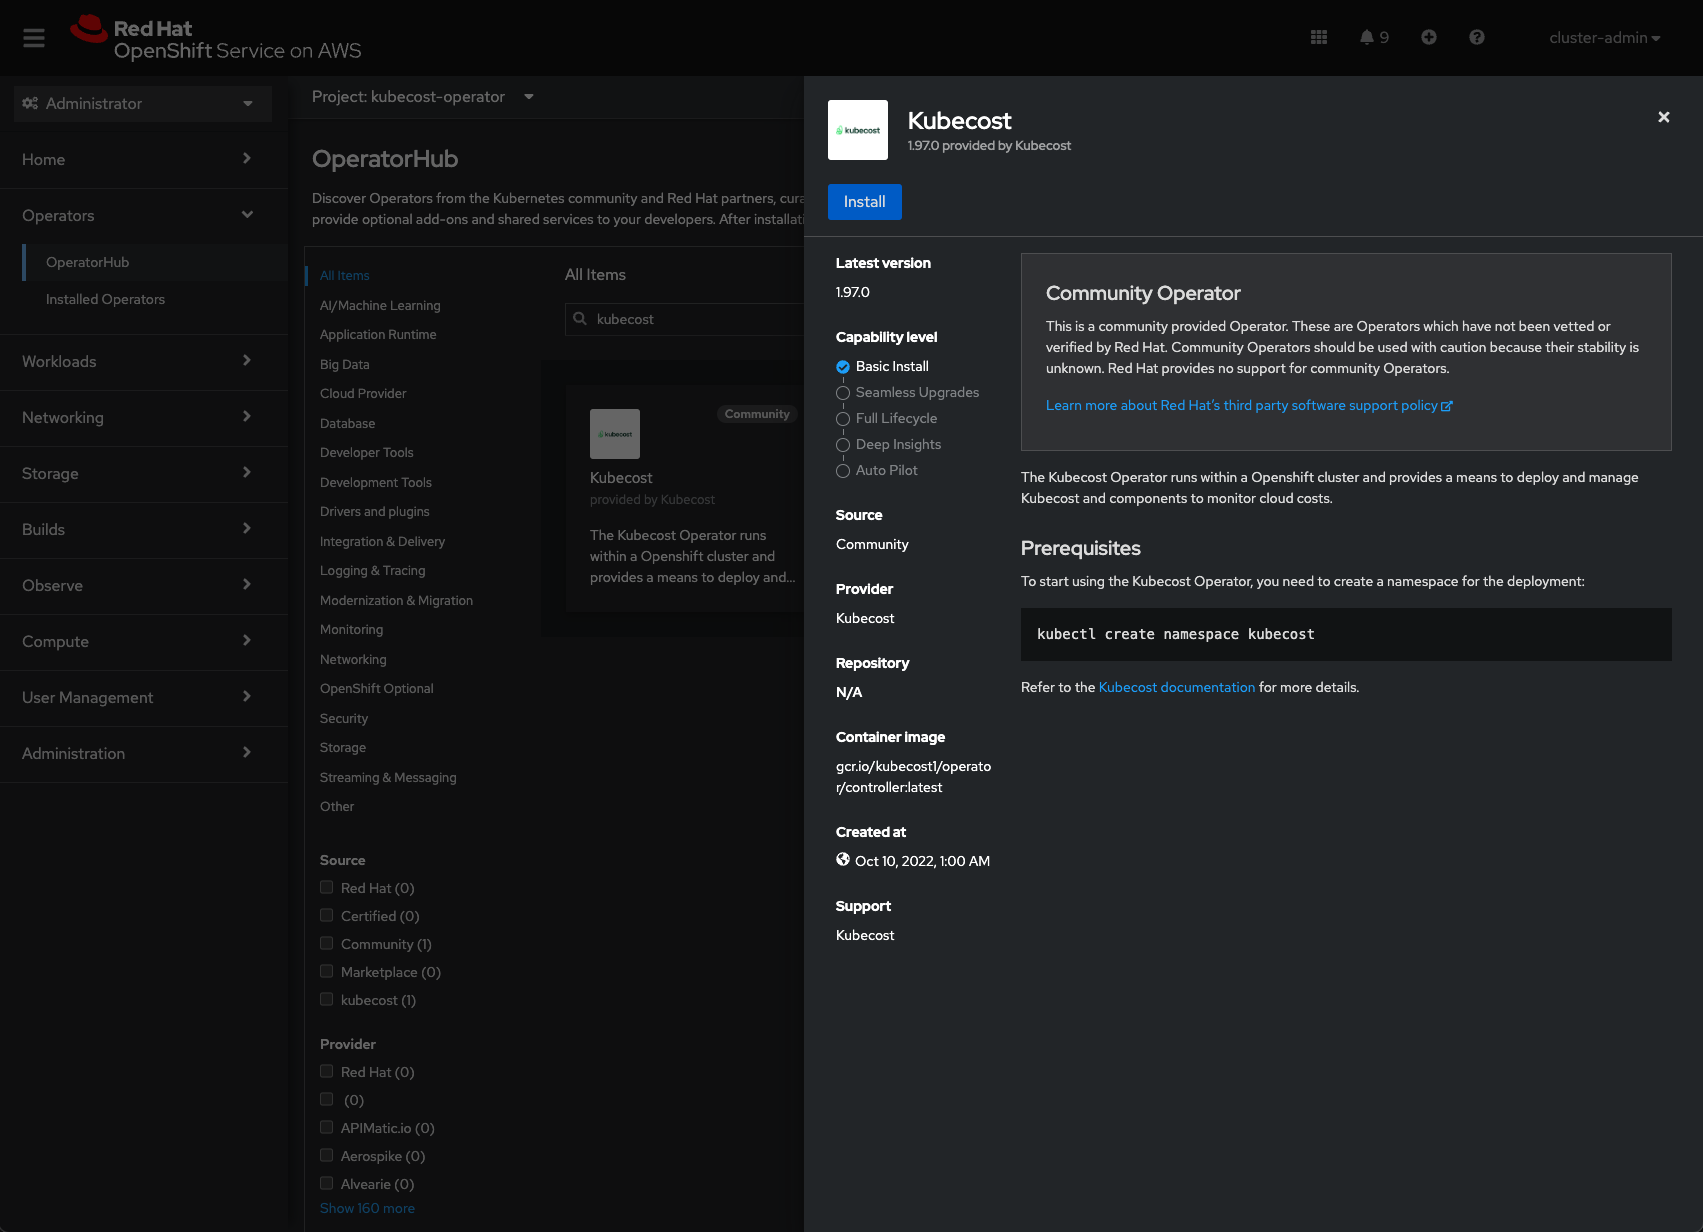Open the Project kubecost-operator dropdown
This screenshot has height=1232, width=1703.
pos(423,97)
